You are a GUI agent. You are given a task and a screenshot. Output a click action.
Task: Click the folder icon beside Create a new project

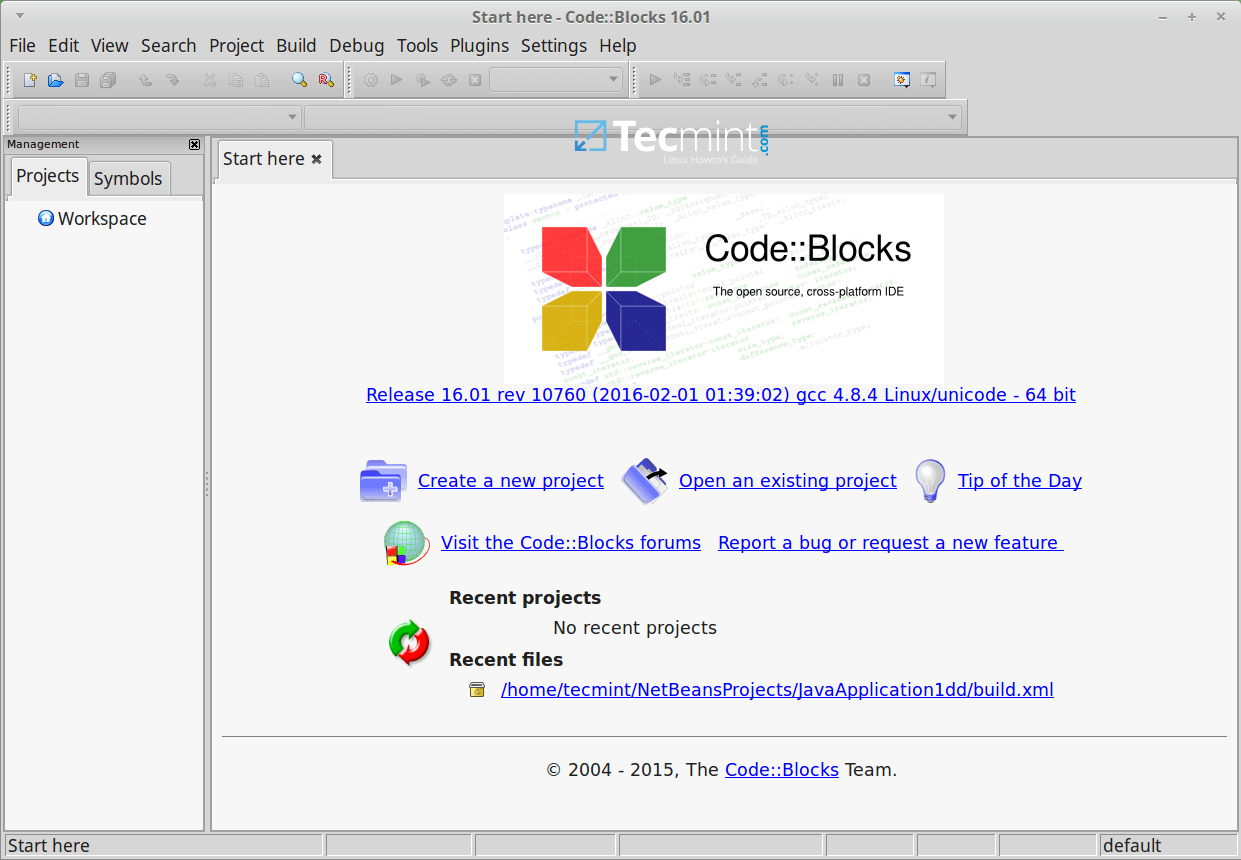coord(382,481)
